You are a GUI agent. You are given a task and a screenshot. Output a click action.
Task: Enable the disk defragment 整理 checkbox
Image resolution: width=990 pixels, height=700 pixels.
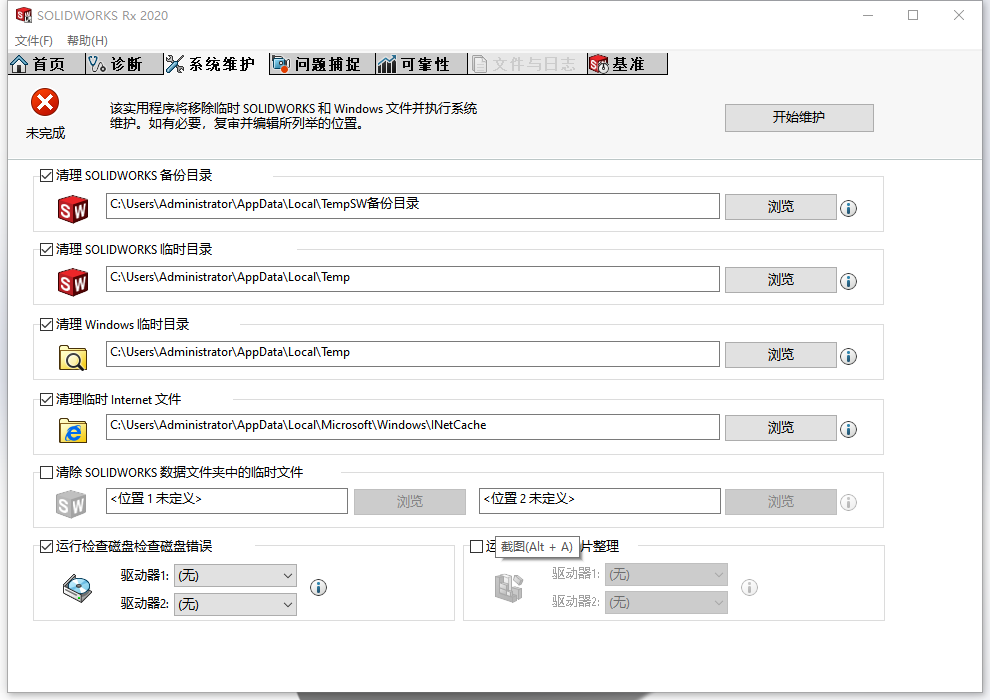(x=477, y=546)
